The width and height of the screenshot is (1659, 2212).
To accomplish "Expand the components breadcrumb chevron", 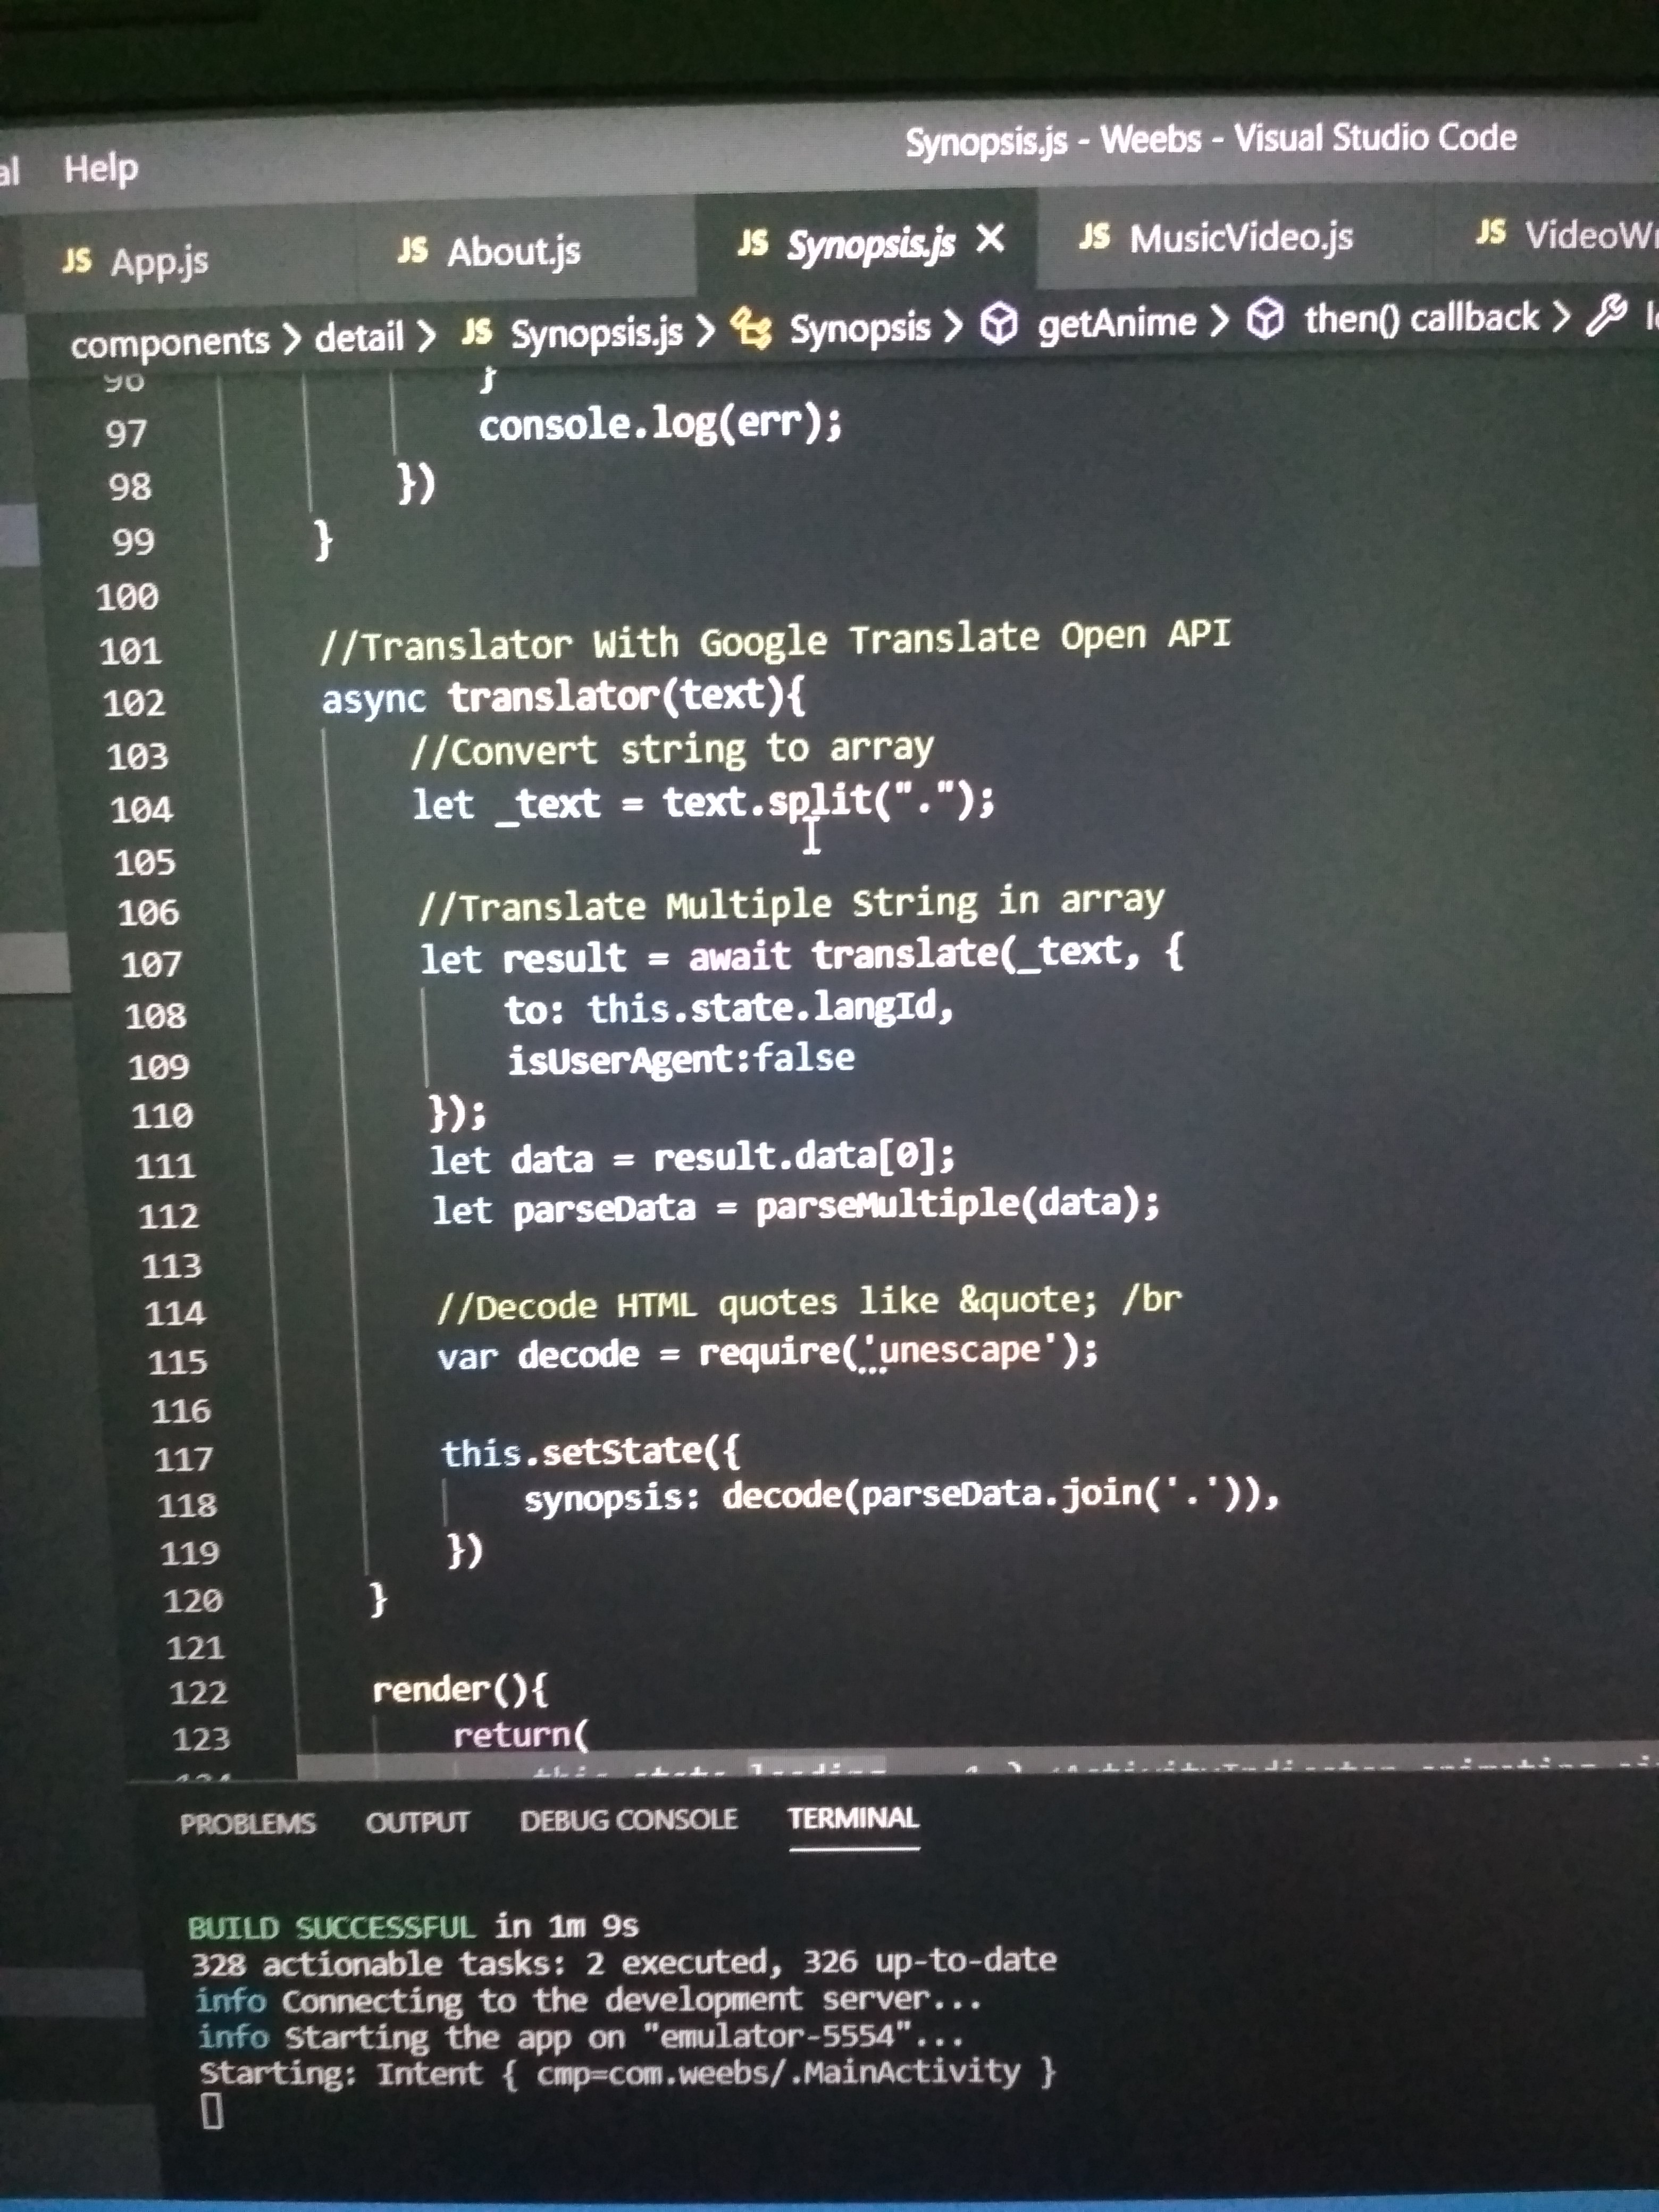I will (291, 339).
